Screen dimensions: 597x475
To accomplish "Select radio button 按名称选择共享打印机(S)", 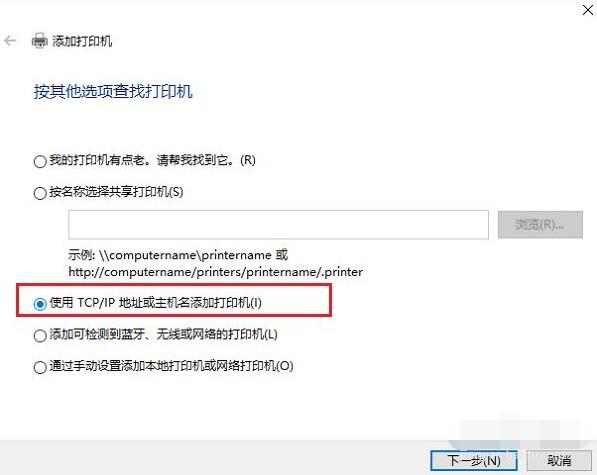I will (40, 193).
